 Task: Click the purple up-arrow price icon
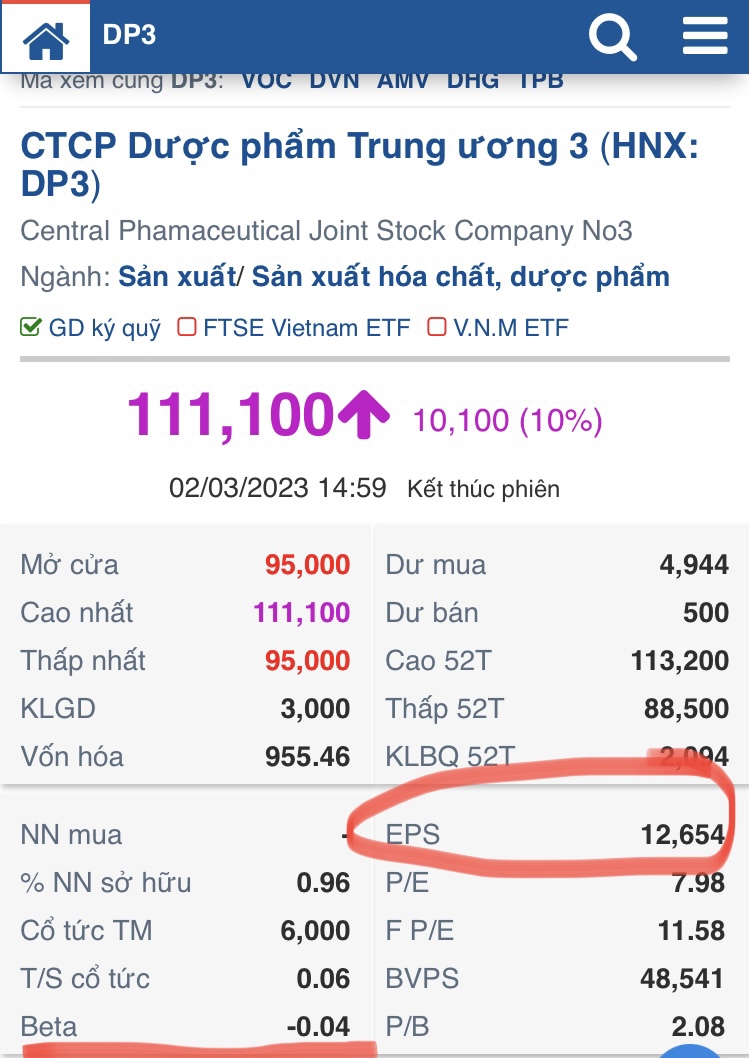(363, 414)
